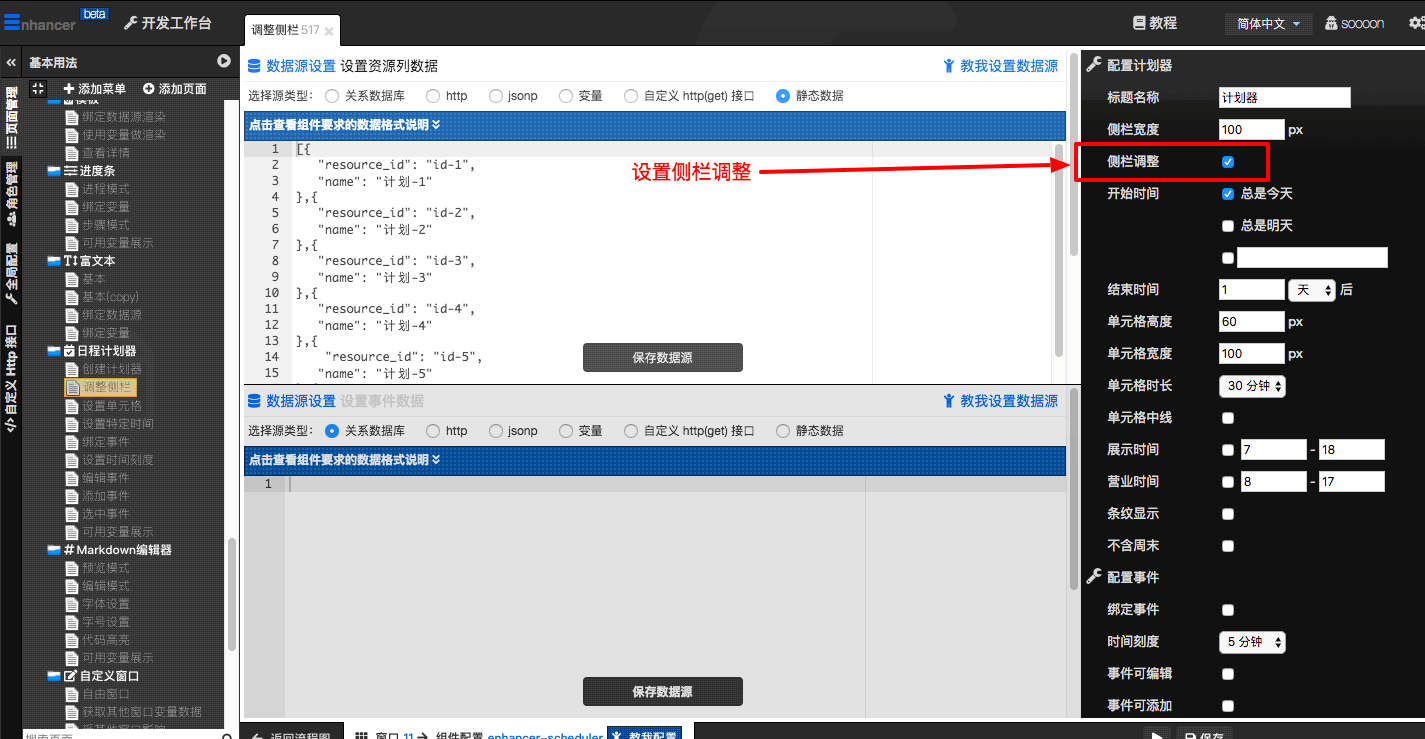Image resolution: width=1425 pixels, height=739 pixels.
Task: Select the jsonp radio button in resource datasource
Action: point(496,96)
